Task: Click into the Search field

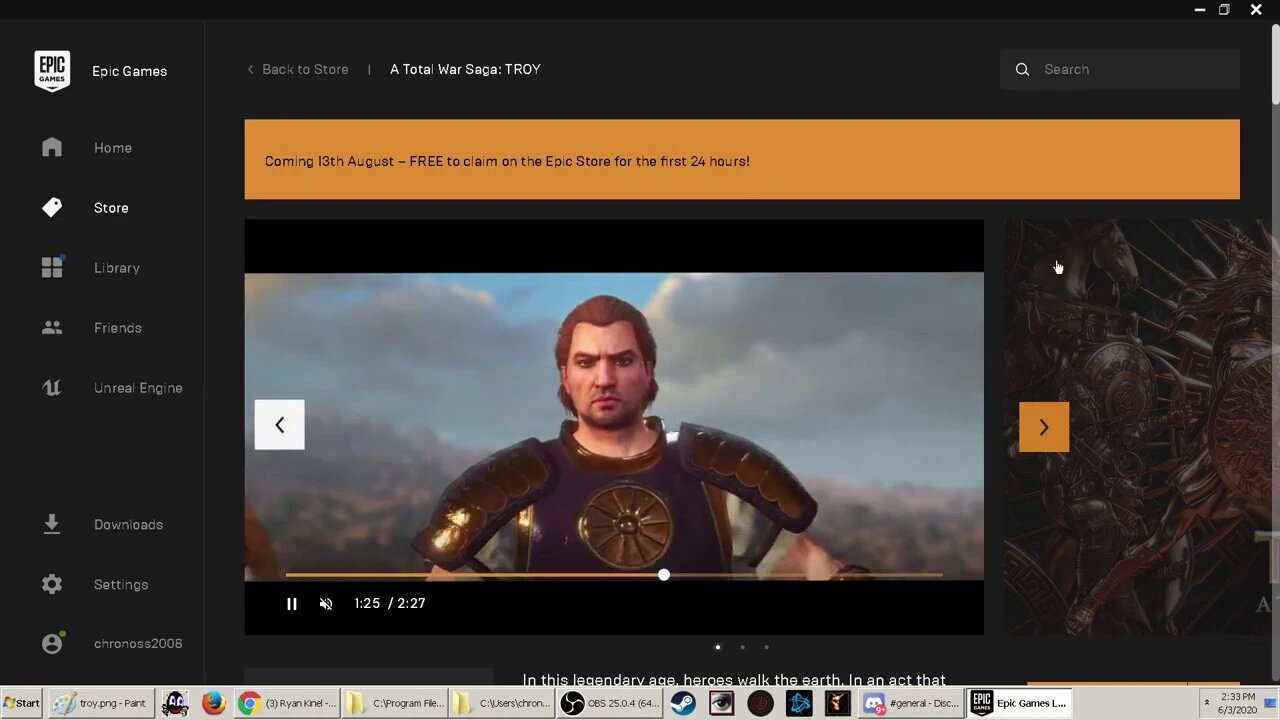Action: pos(1120,69)
